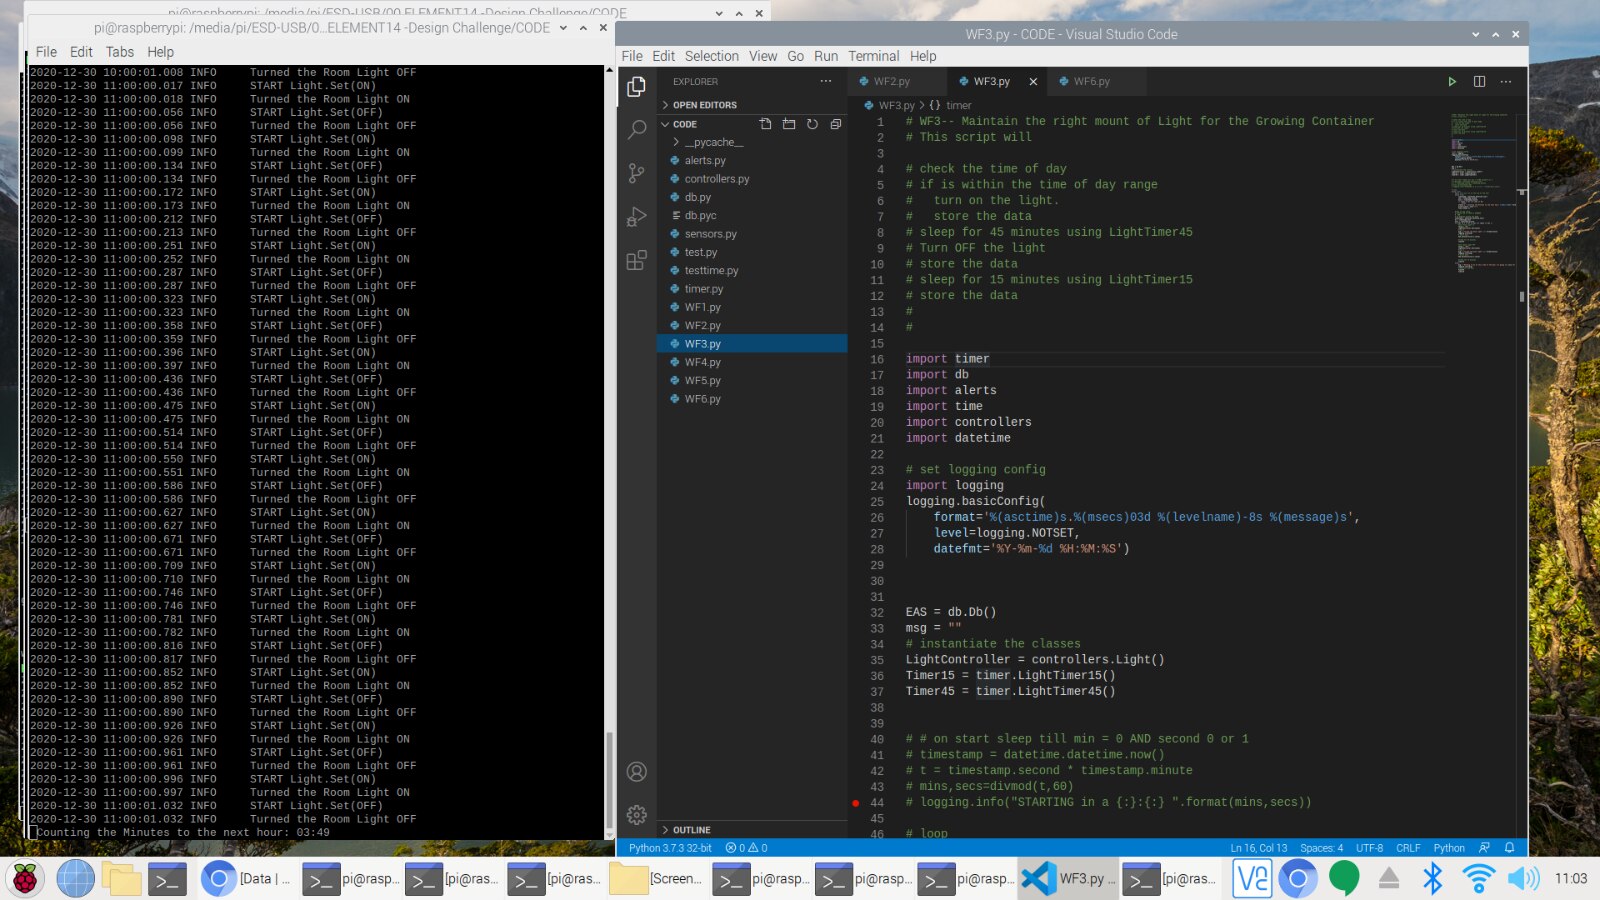The image size is (1600, 900).
Task: Open controllers.py from the file explorer
Action: click(716, 179)
